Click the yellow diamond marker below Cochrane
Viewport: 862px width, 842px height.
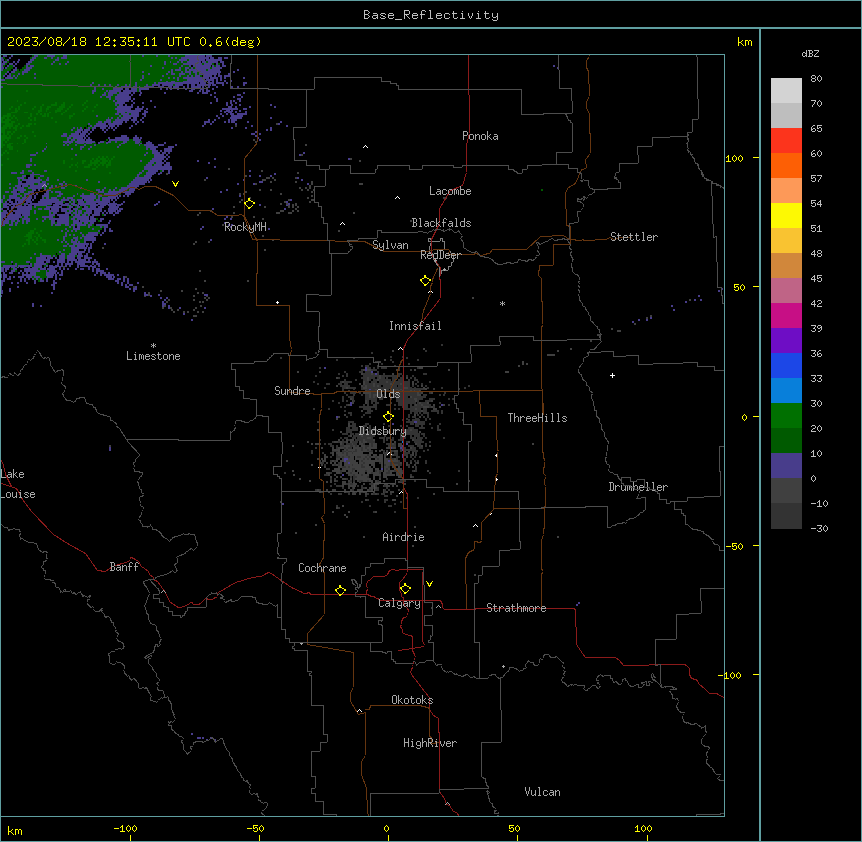[340, 590]
